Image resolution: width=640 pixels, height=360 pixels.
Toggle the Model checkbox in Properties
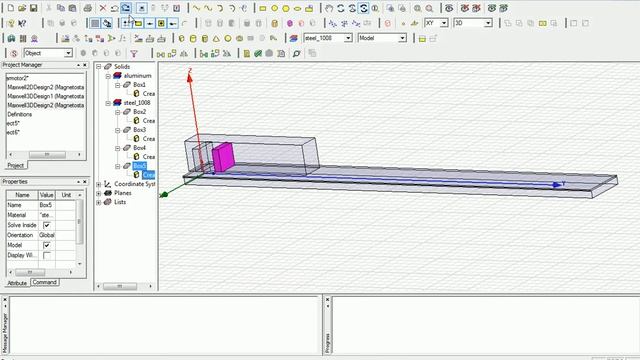47,245
